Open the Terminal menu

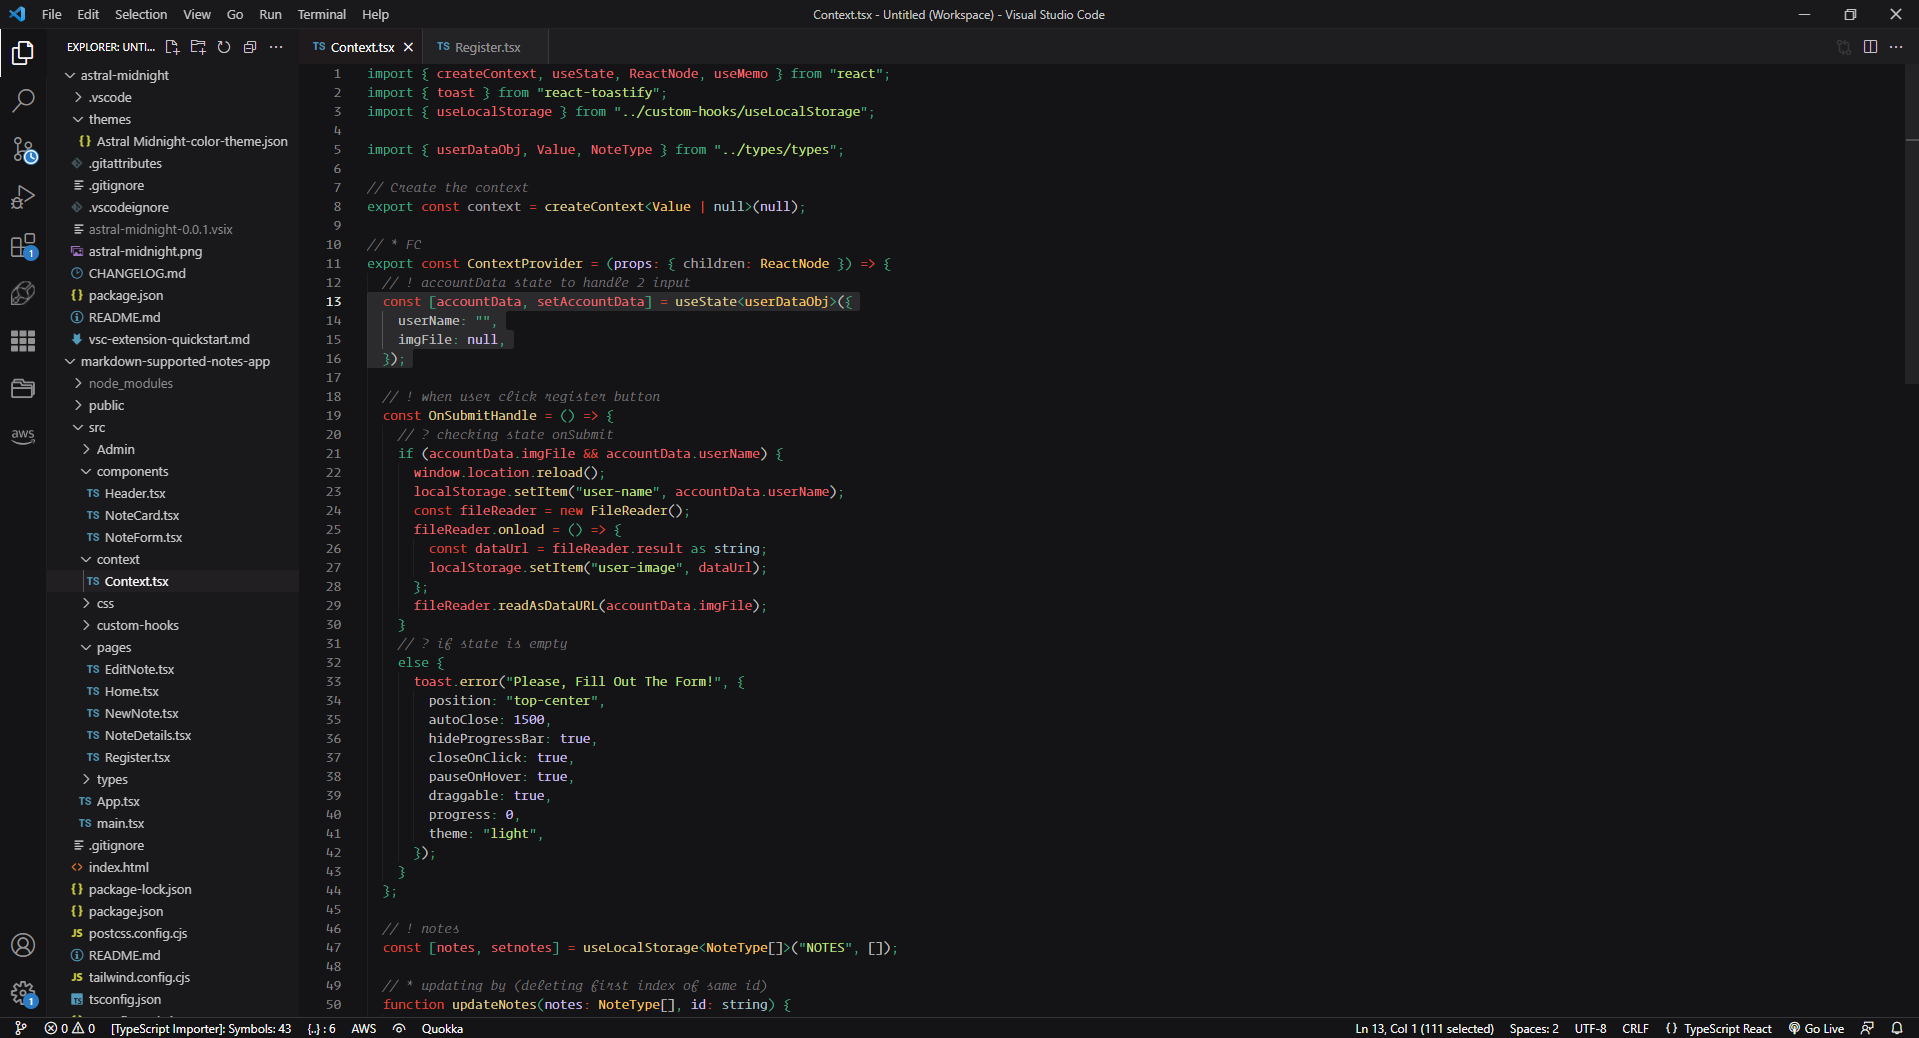coord(322,14)
